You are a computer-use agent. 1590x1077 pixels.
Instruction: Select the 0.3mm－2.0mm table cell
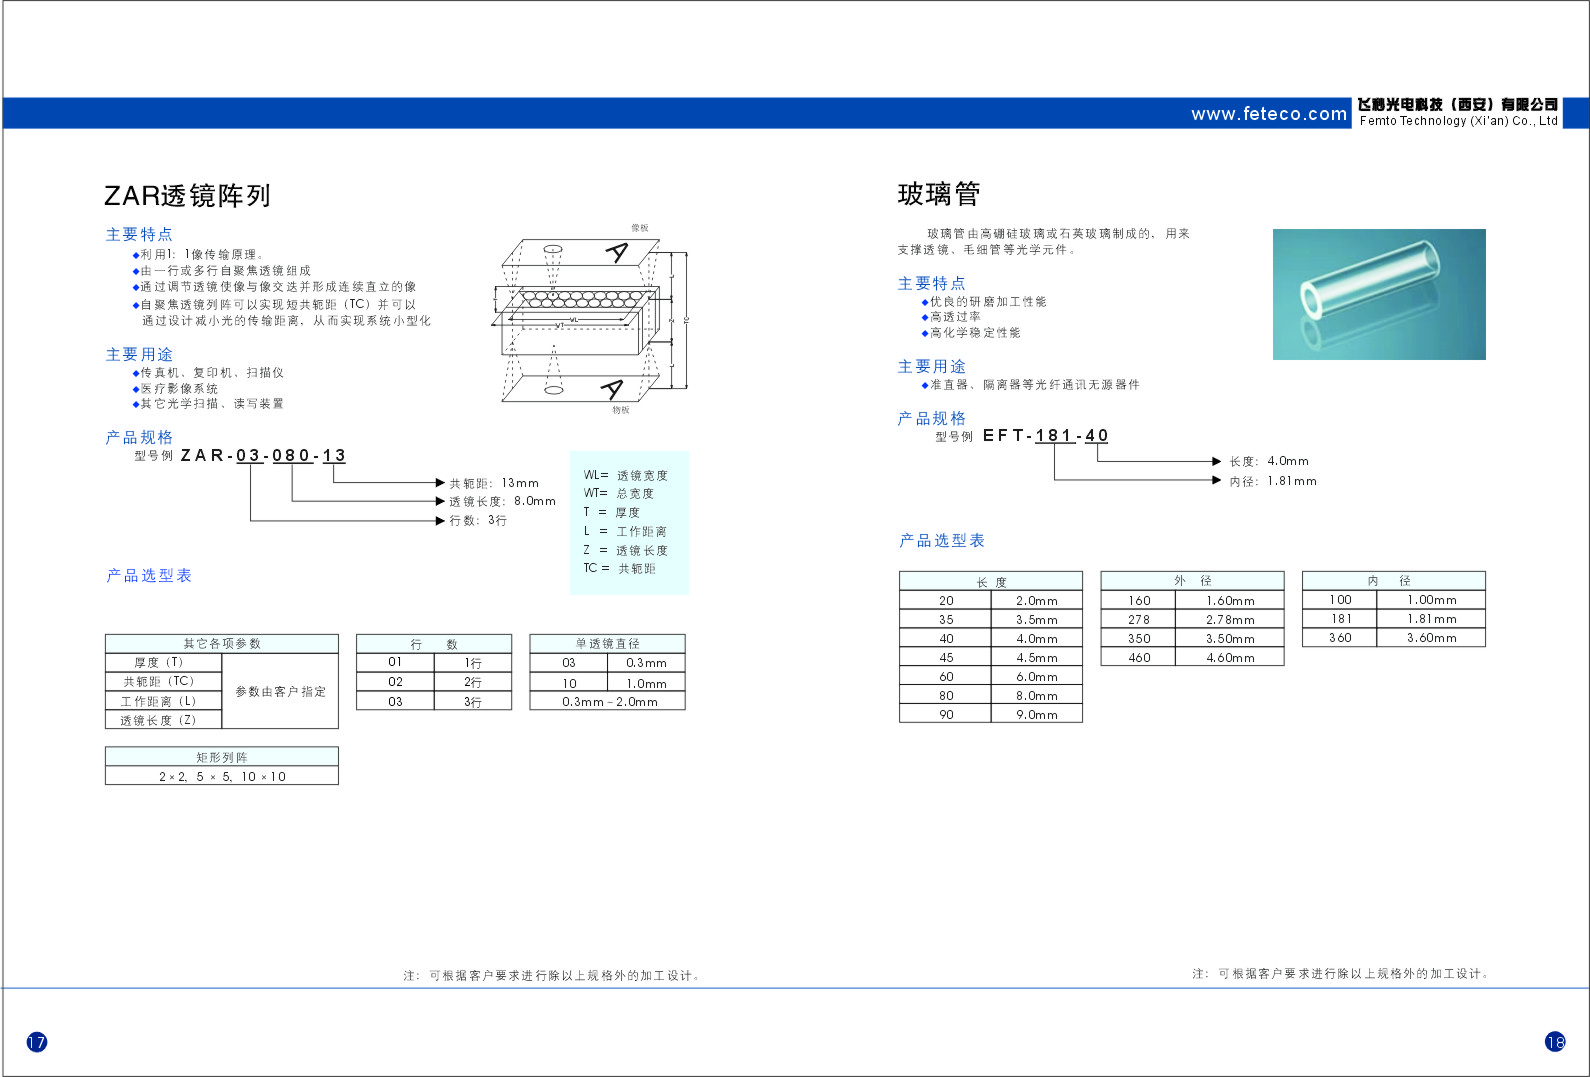(x=608, y=702)
